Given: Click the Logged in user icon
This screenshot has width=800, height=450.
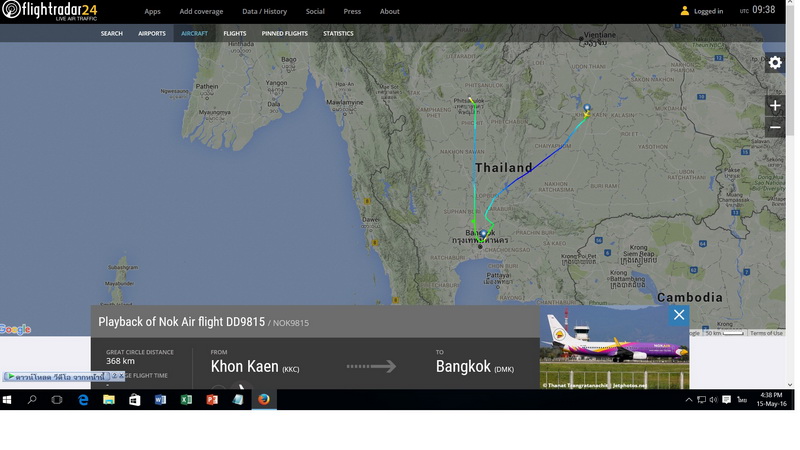Looking at the screenshot, I should click(685, 11).
